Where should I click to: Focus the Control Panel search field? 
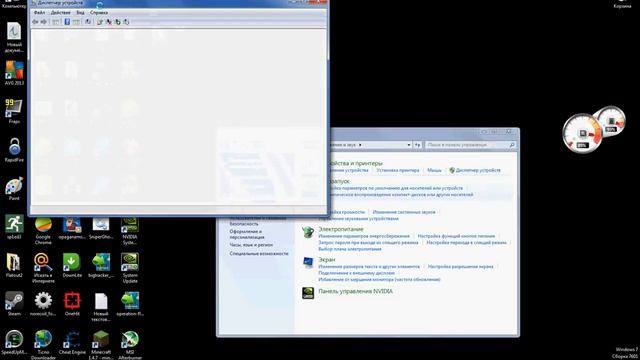(x=470, y=145)
